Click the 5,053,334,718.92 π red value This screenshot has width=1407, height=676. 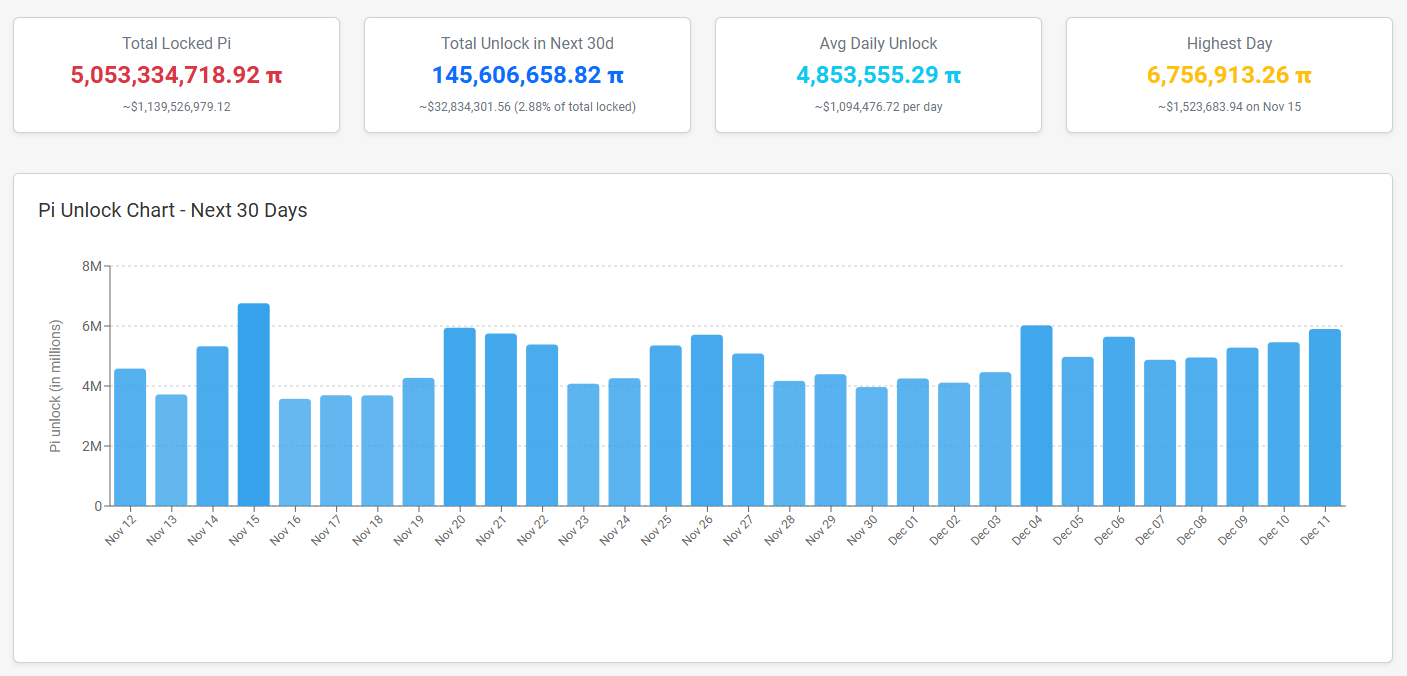[176, 73]
